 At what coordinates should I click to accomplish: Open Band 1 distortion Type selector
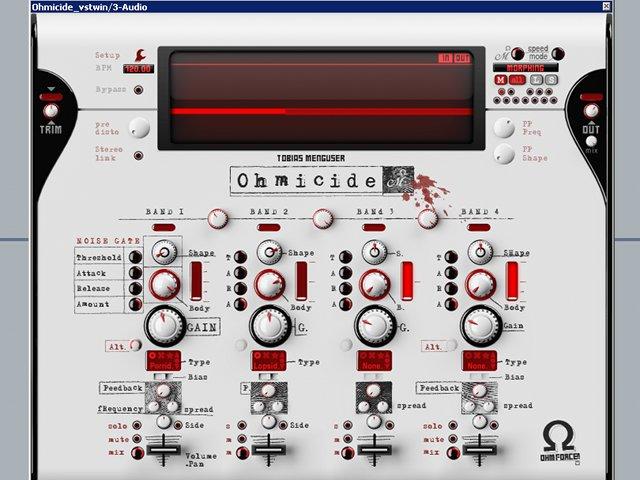click(x=164, y=361)
